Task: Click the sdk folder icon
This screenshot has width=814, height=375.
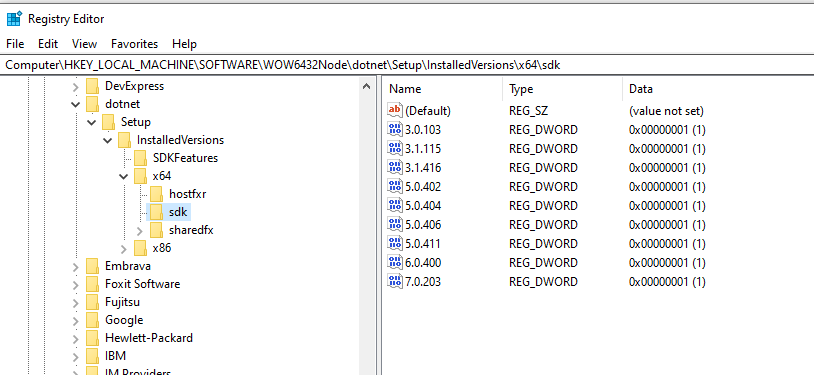Action: [x=157, y=212]
